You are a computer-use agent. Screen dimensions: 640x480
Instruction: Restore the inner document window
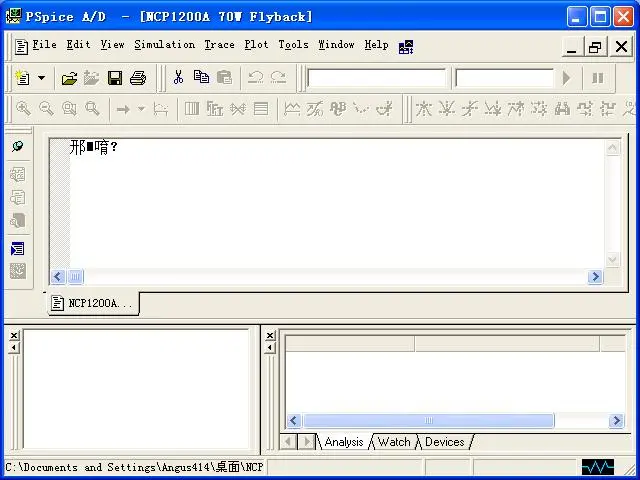(596, 47)
